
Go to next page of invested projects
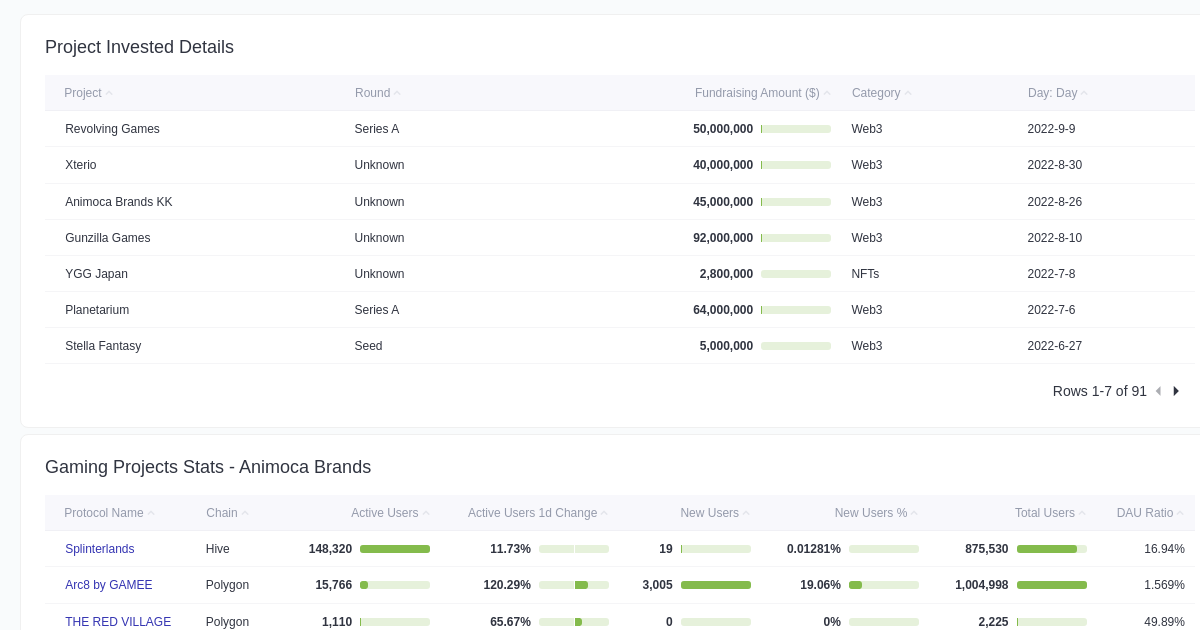(x=1176, y=391)
